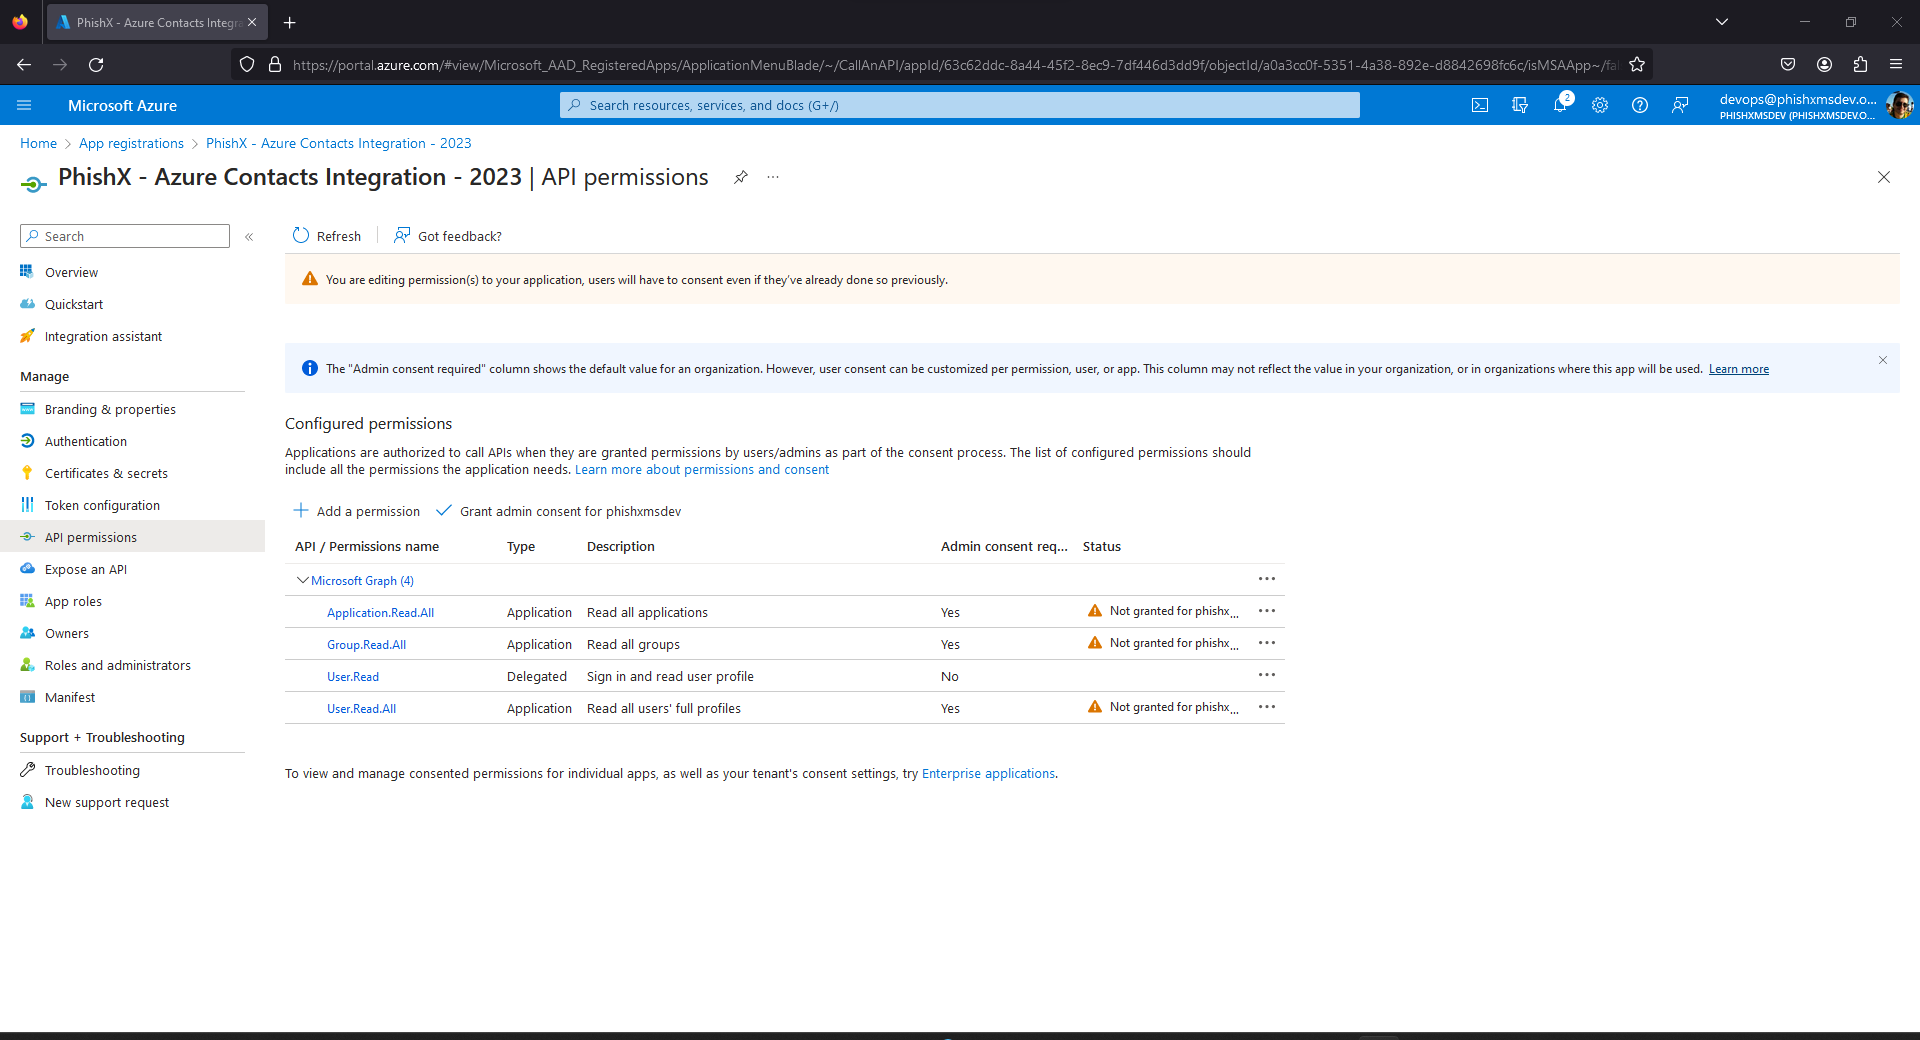
Task: Open Cloud Shell from the top bar
Action: pos(1480,105)
